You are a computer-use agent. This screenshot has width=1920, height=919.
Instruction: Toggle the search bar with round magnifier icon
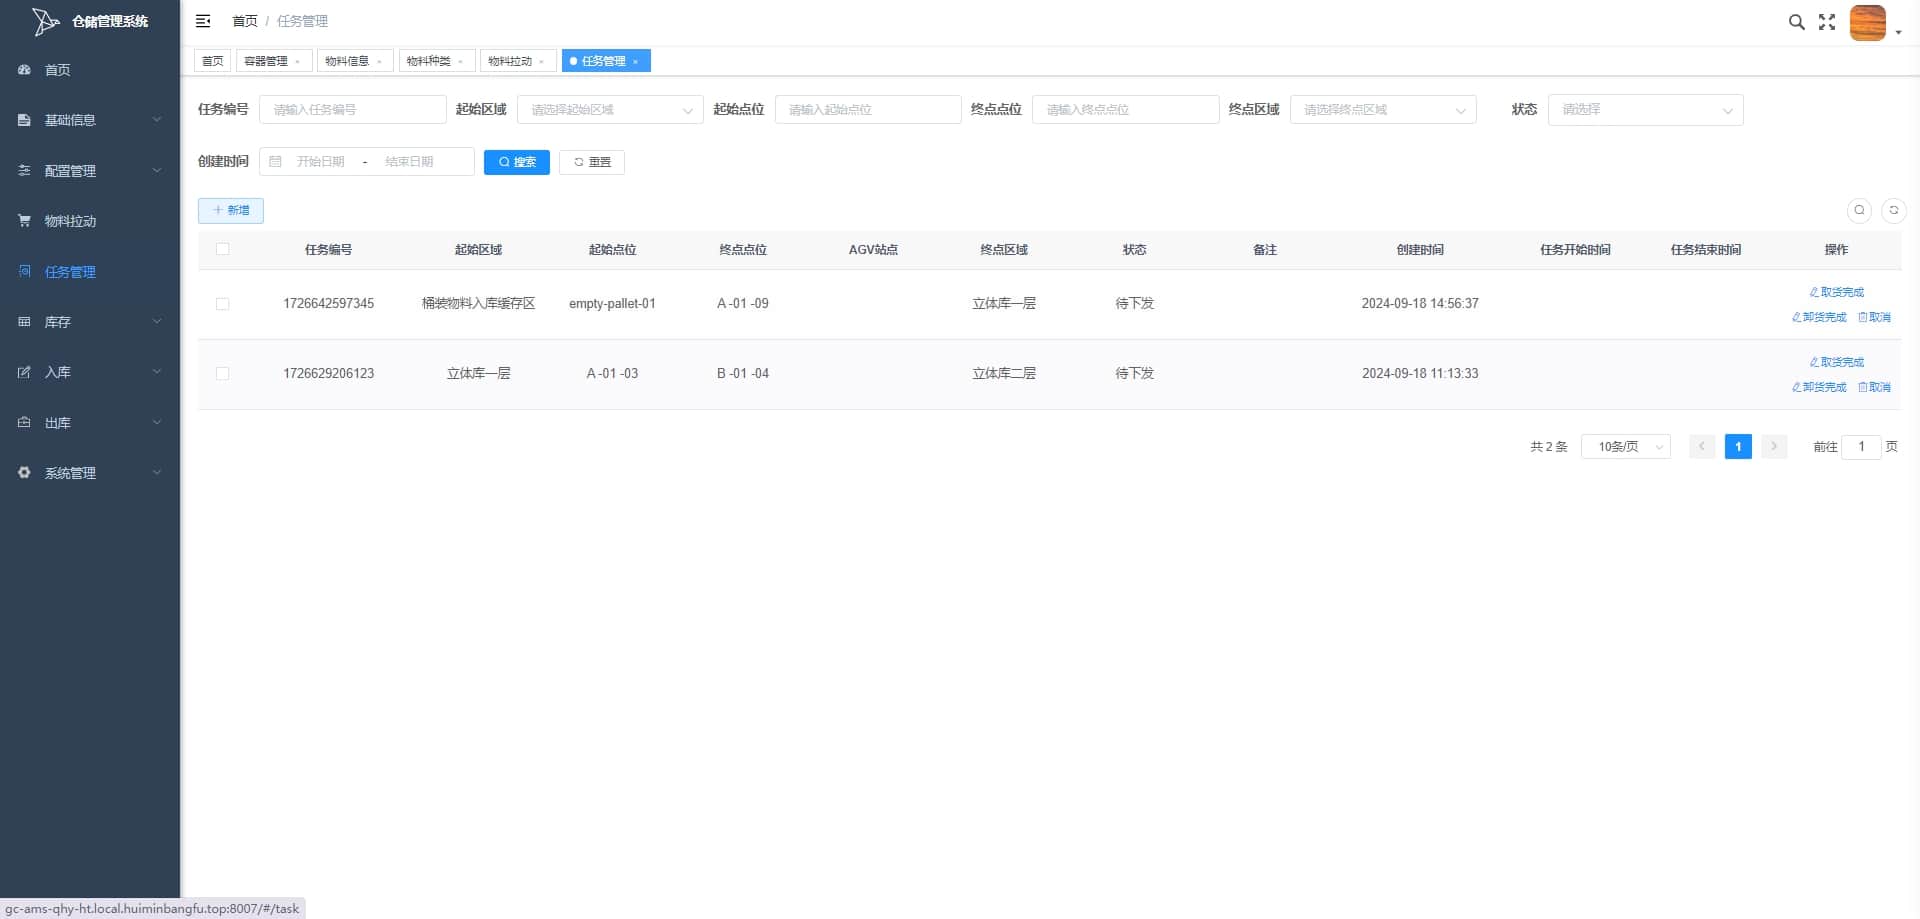[x=1859, y=210]
